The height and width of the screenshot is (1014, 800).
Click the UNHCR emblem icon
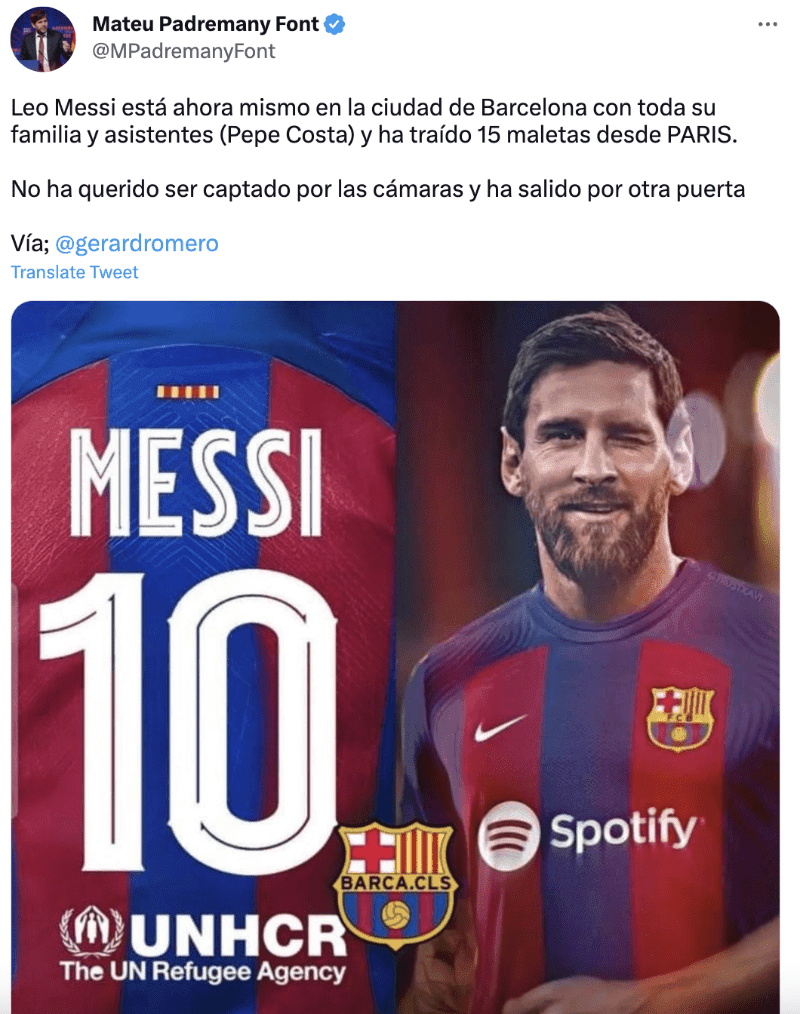tap(92, 930)
